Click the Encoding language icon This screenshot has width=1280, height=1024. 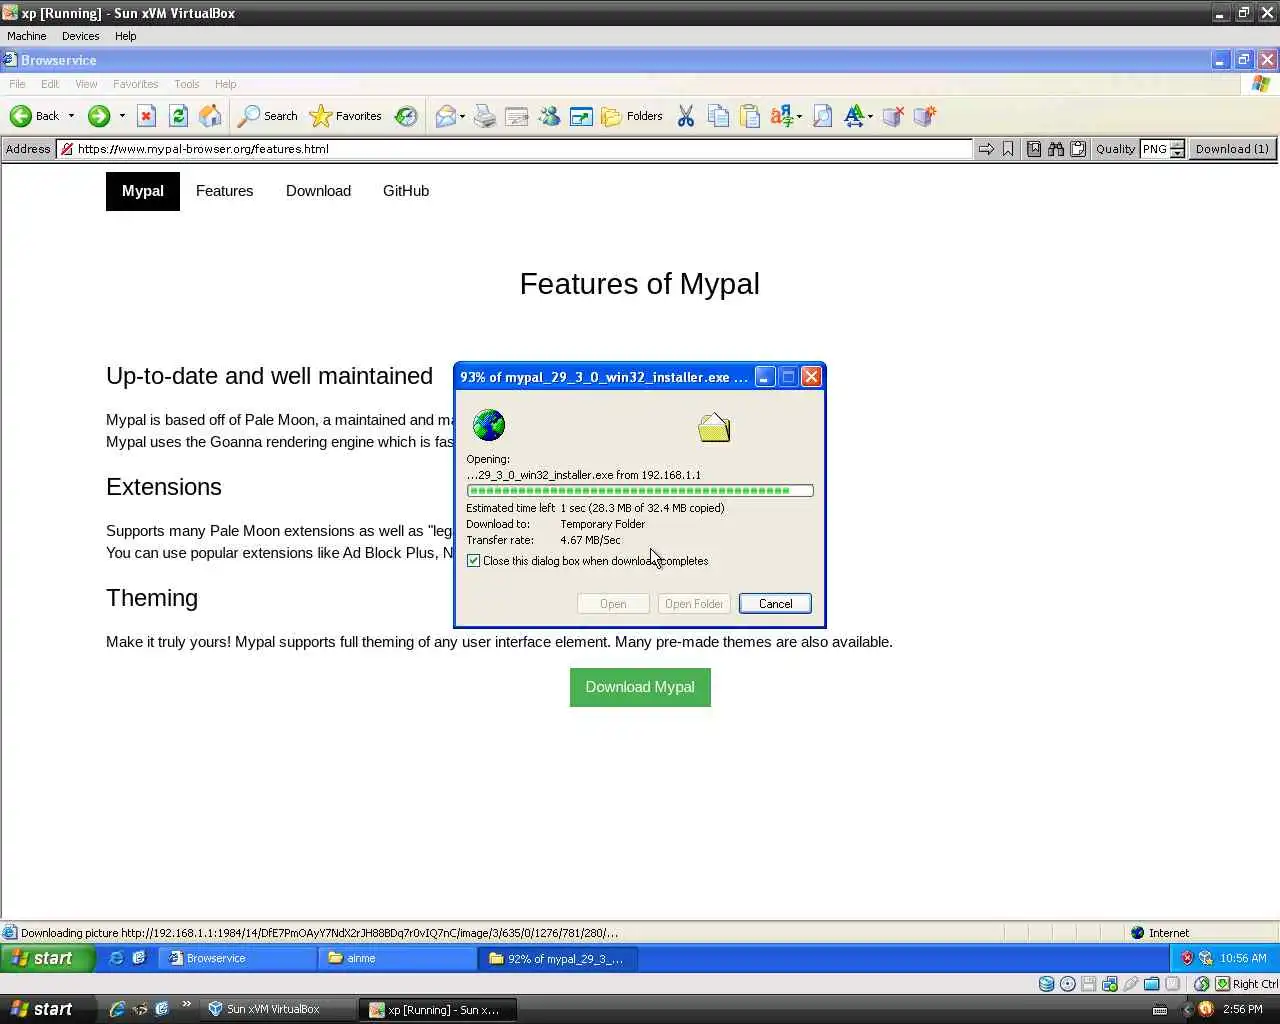tap(782, 116)
